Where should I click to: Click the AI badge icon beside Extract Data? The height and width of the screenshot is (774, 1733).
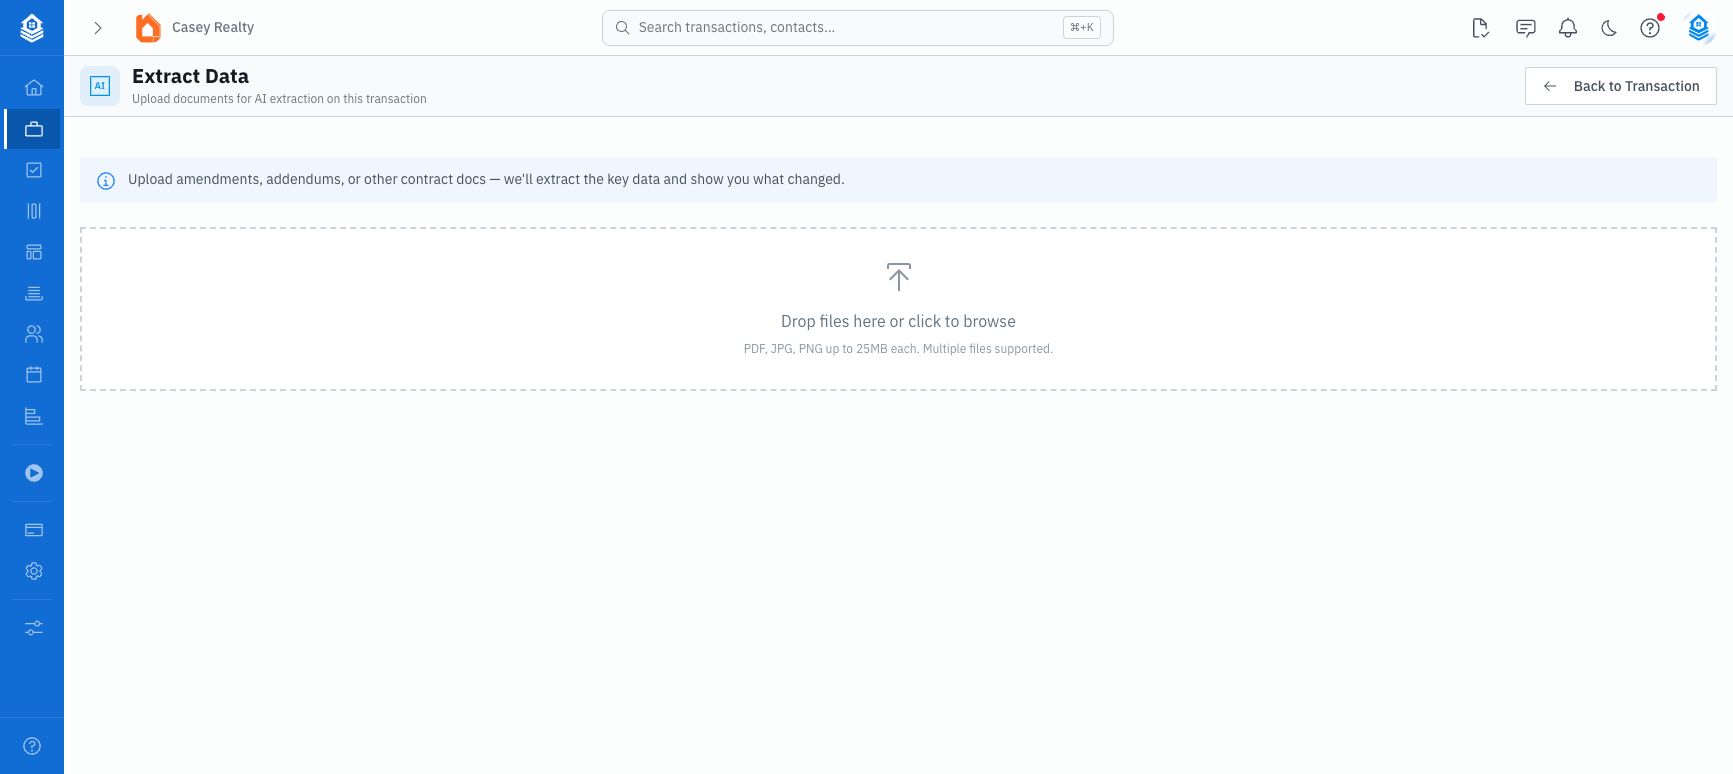pyautogui.click(x=100, y=86)
